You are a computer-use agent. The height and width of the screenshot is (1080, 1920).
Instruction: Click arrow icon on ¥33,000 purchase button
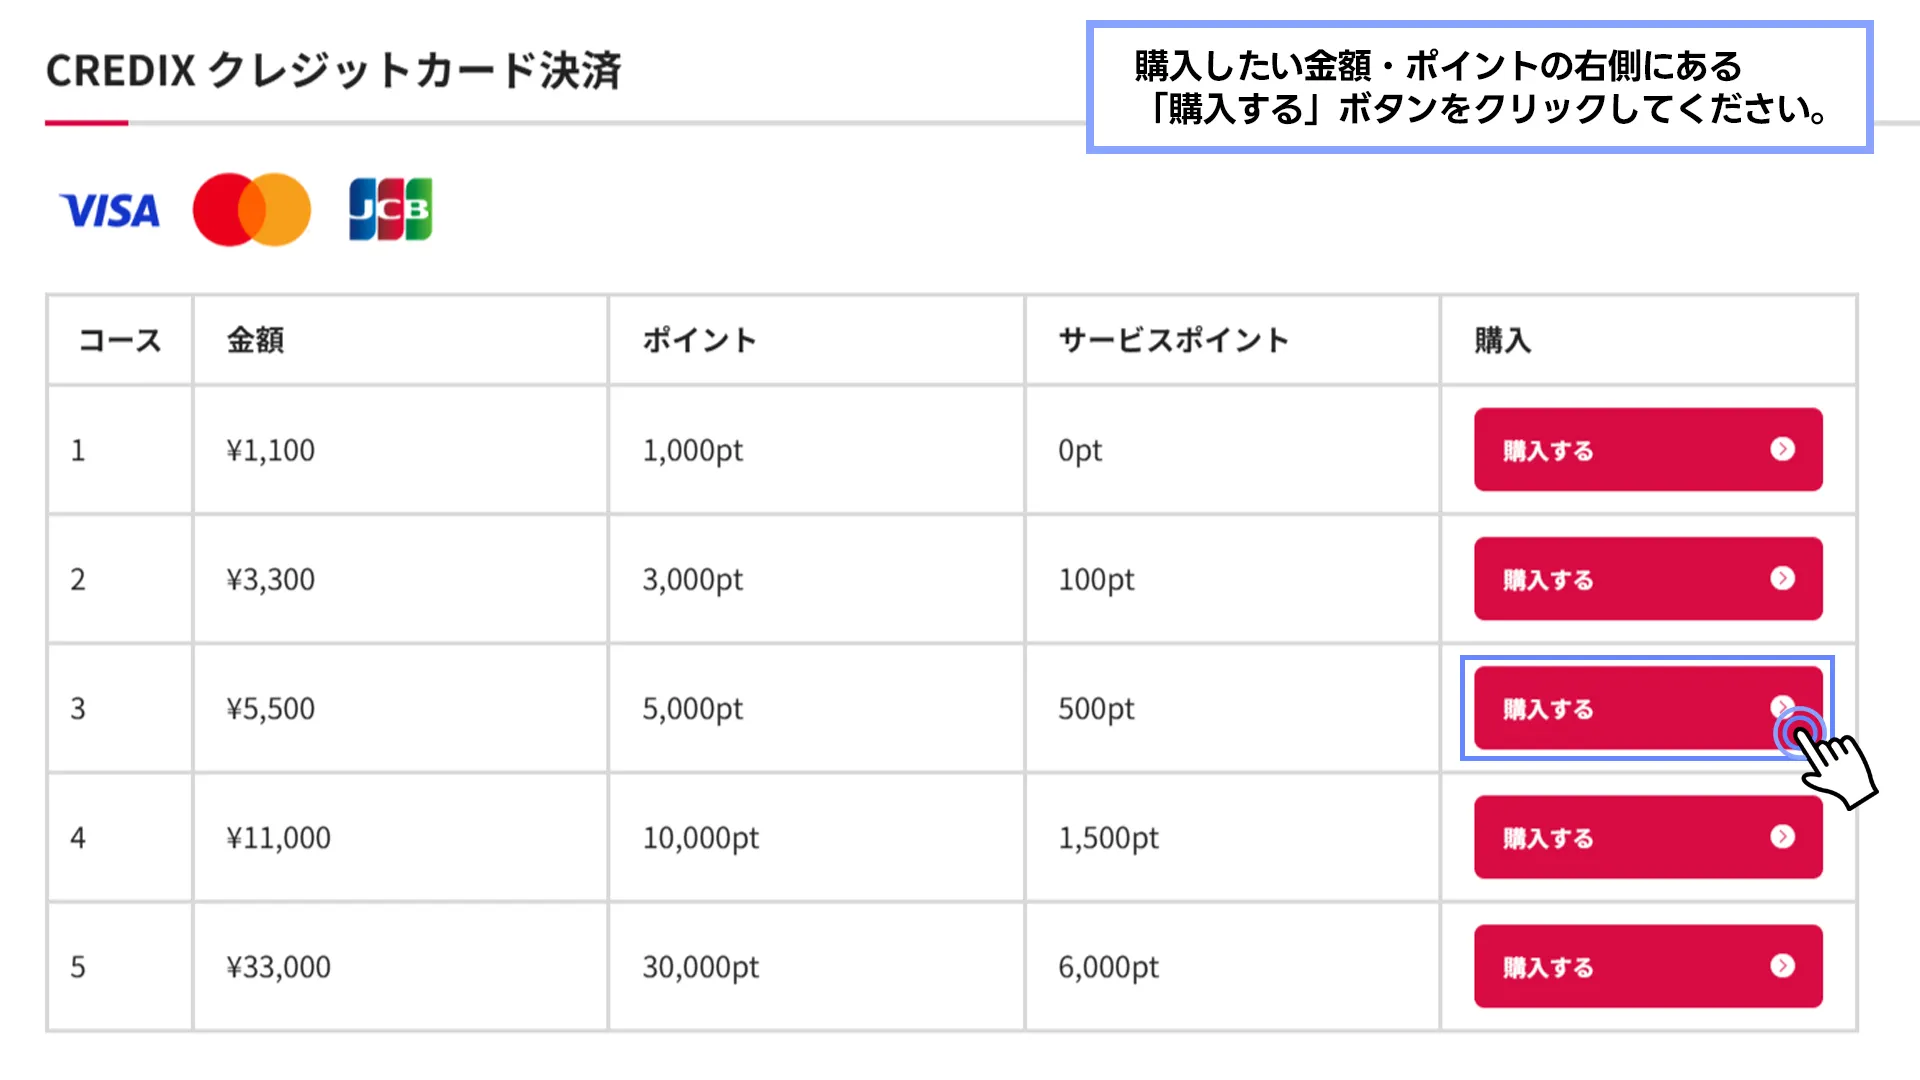pos(1782,965)
